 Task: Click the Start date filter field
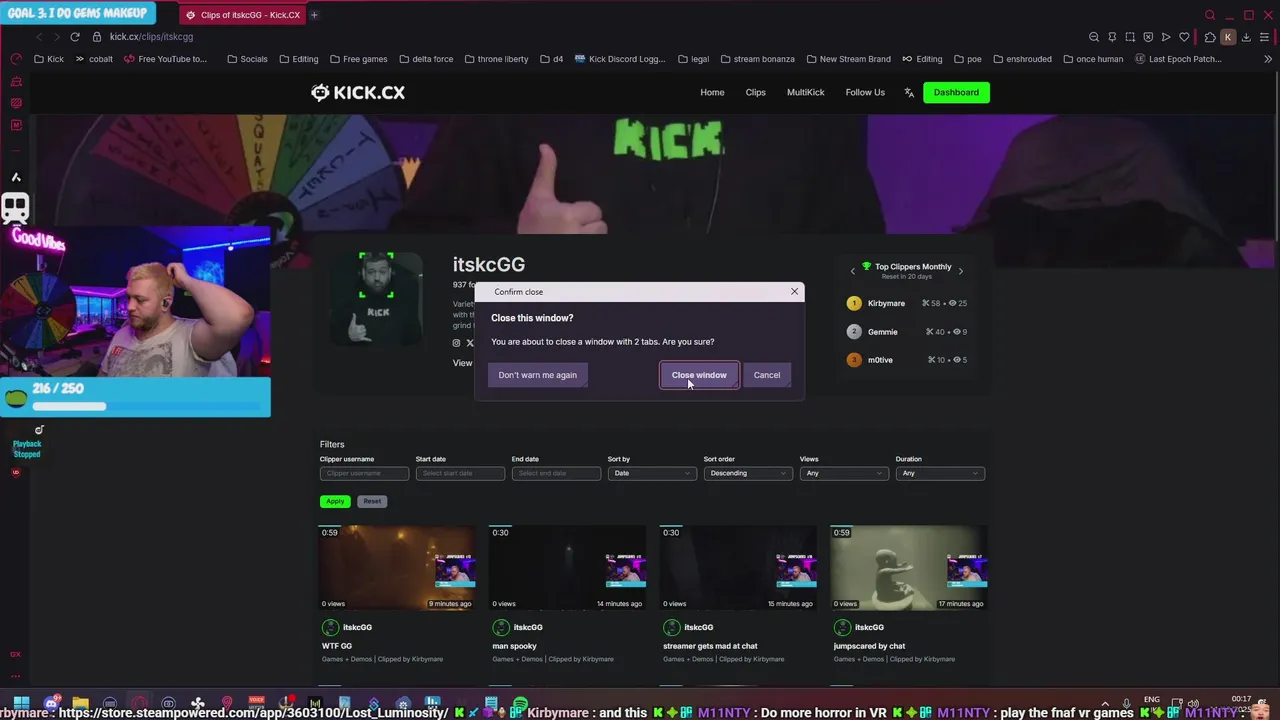[x=460, y=473]
